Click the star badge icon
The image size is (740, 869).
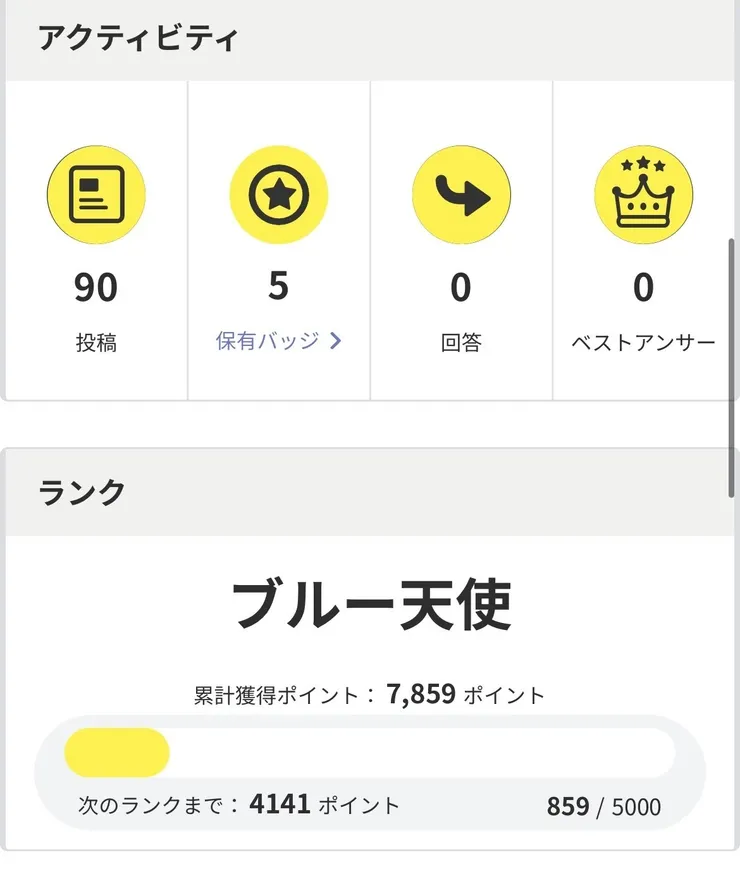click(x=279, y=195)
